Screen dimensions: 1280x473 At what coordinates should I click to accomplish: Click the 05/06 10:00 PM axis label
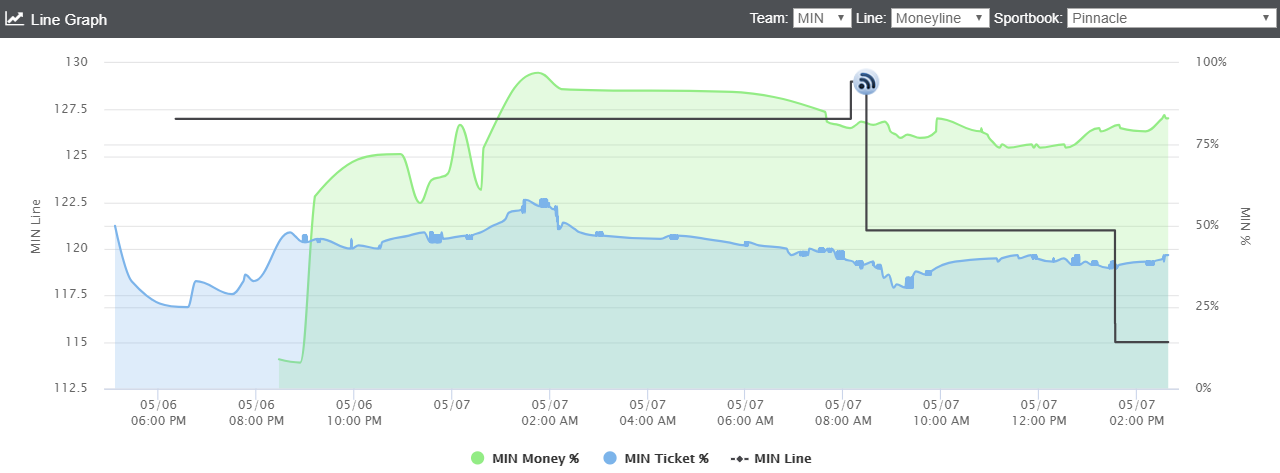click(353, 413)
